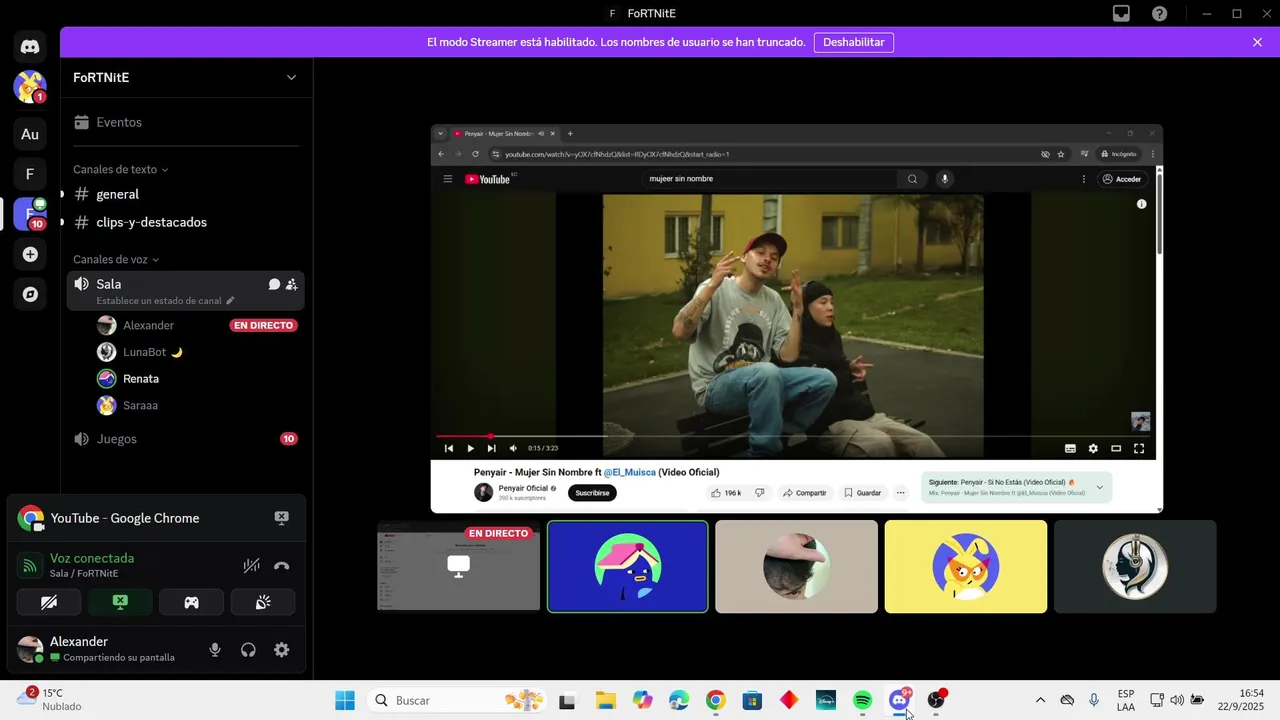The image size is (1280, 720).
Task: Open Spotify from the taskbar
Action: point(863,700)
